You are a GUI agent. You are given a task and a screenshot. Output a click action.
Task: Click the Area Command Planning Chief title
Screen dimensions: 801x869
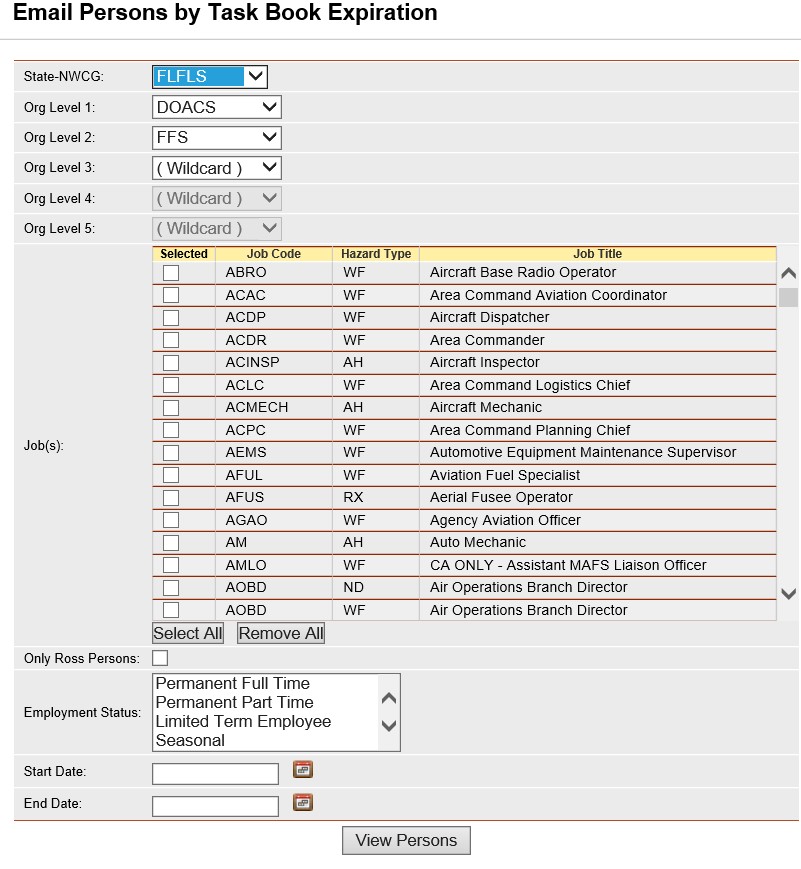click(x=530, y=430)
